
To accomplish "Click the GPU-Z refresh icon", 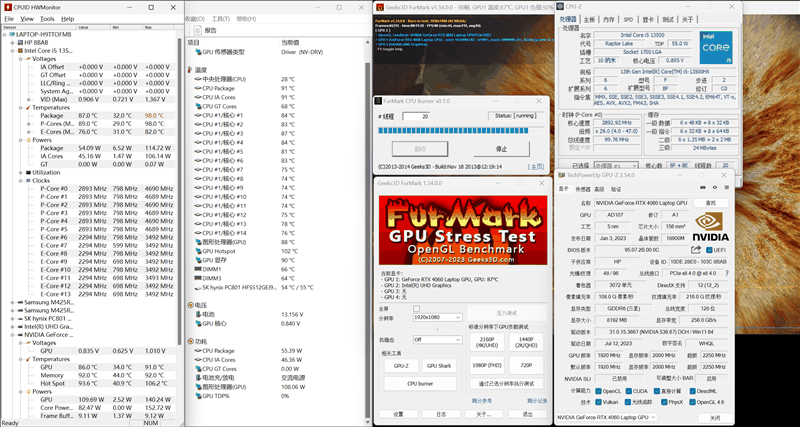I will click(715, 188).
